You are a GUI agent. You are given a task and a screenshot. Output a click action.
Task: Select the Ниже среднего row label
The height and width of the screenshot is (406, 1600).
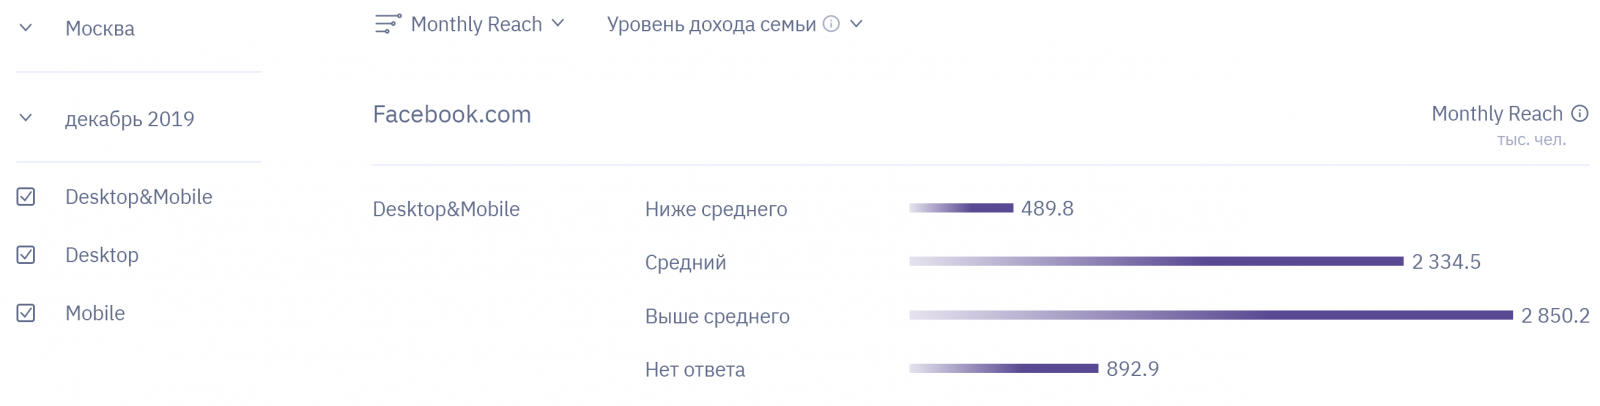[x=716, y=209]
